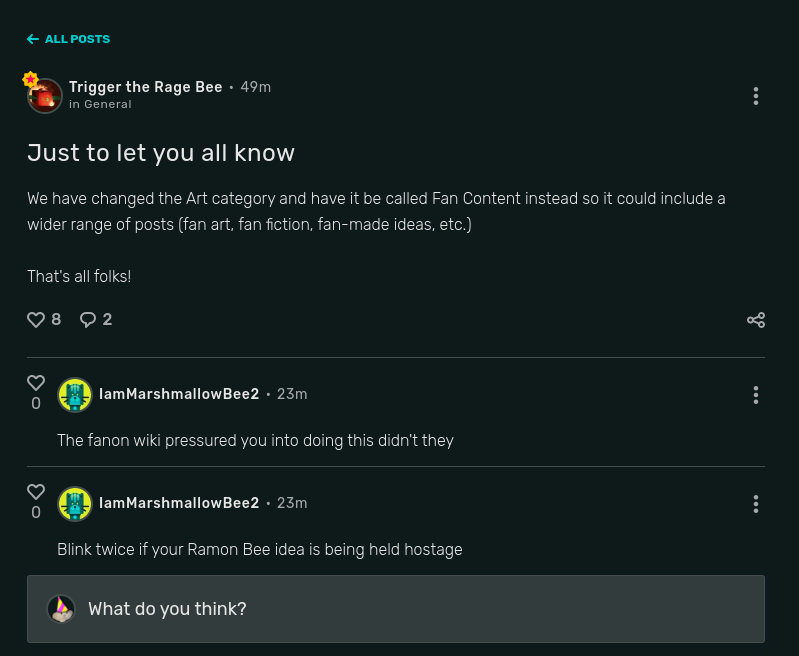799x656 pixels.
Task: Click the 49m timestamp on the main post
Action: (256, 87)
